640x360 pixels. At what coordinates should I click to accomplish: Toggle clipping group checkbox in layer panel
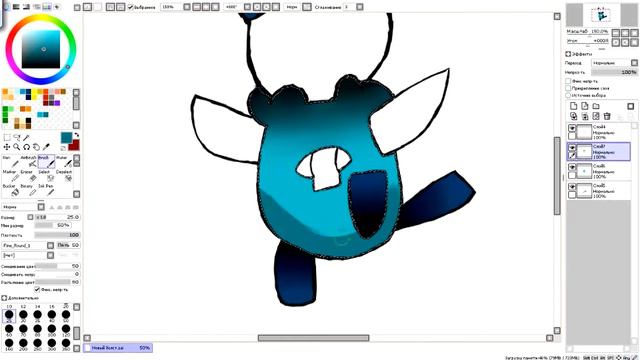pos(568,88)
